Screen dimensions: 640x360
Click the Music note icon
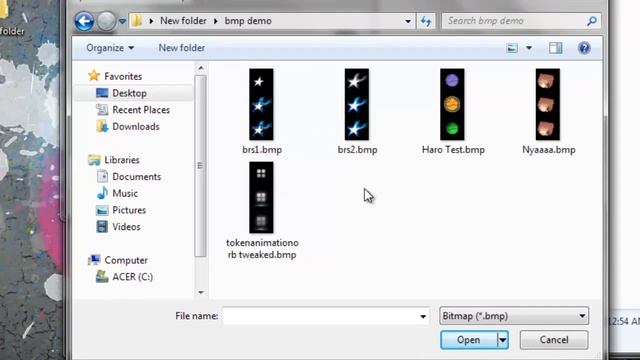pyautogui.click(x=102, y=193)
